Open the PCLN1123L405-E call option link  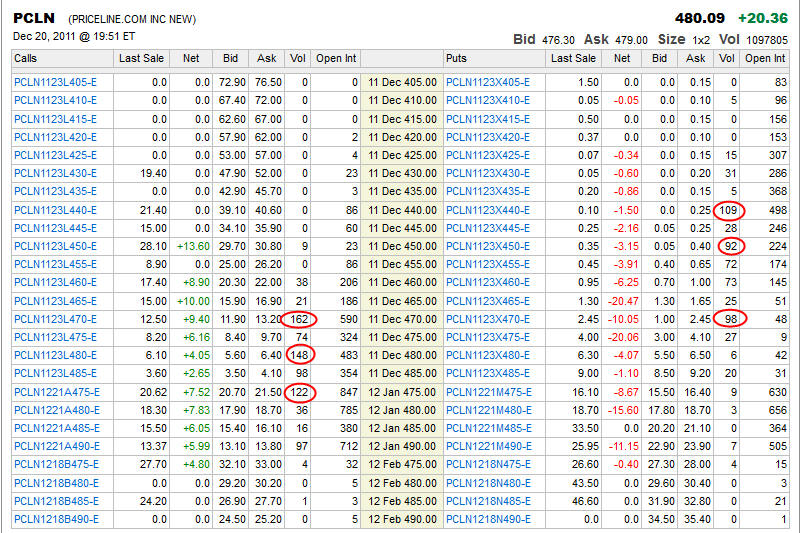[x=55, y=82]
